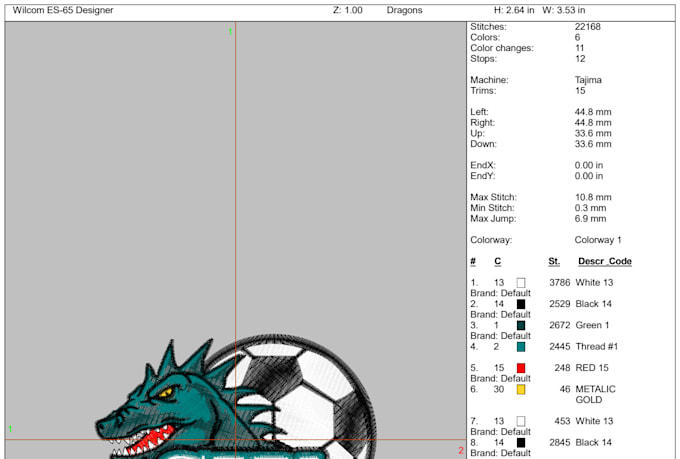
Task: Click the RED 15 thread description
Action: coord(592,368)
